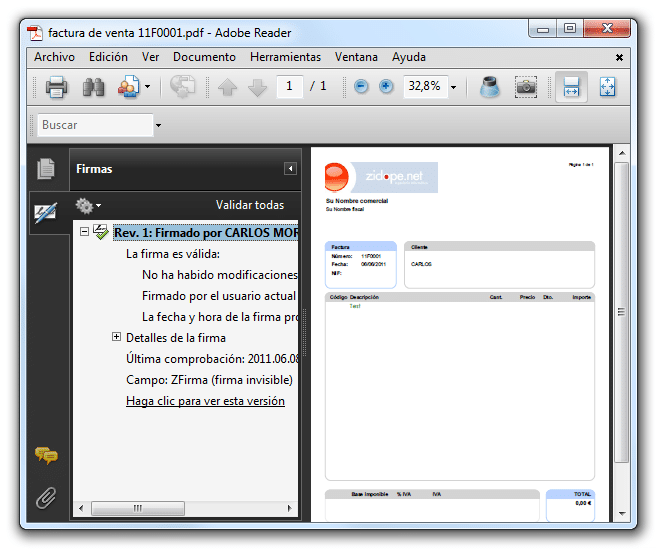This screenshot has width=661, height=550.
Task: Open the Edición menu
Action: coord(108,57)
